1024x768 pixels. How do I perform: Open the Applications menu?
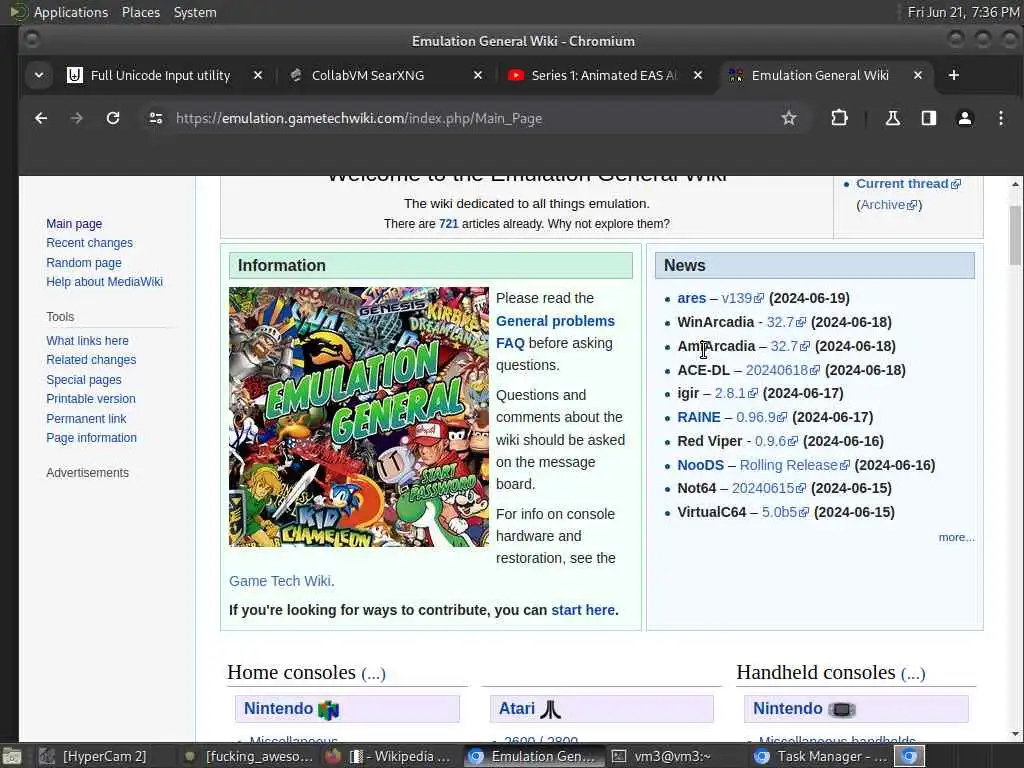tap(71, 12)
